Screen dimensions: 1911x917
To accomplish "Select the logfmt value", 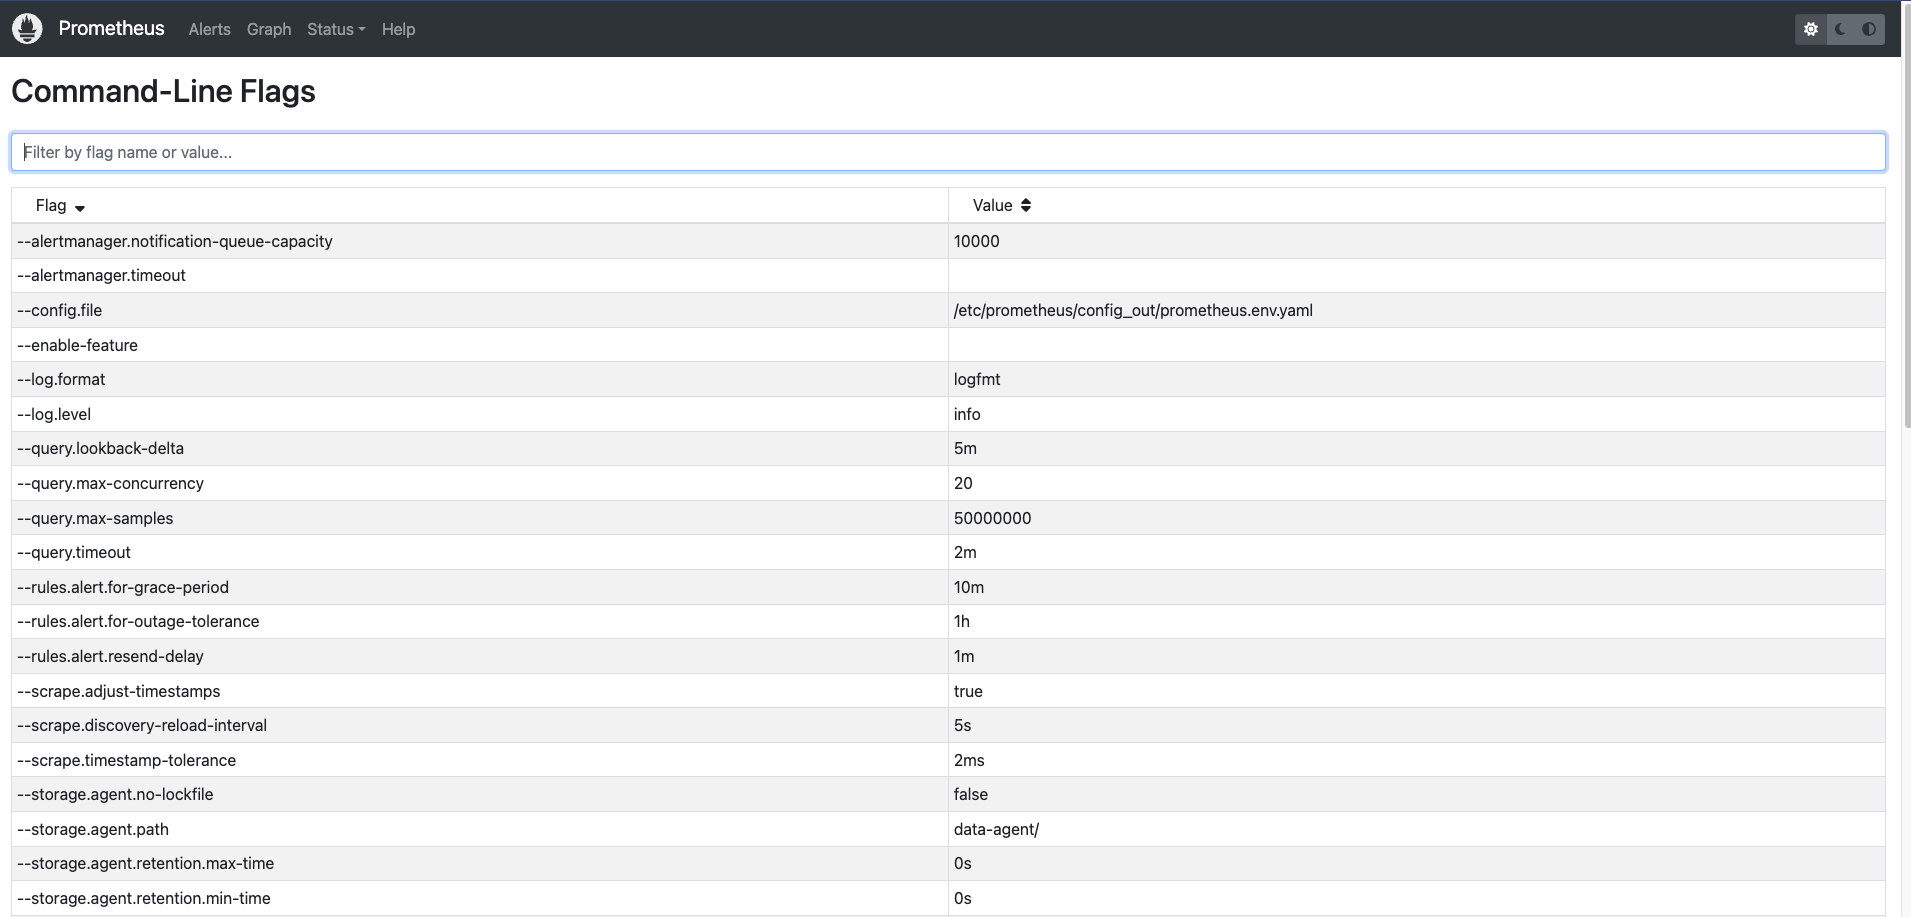I will pos(977,379).
